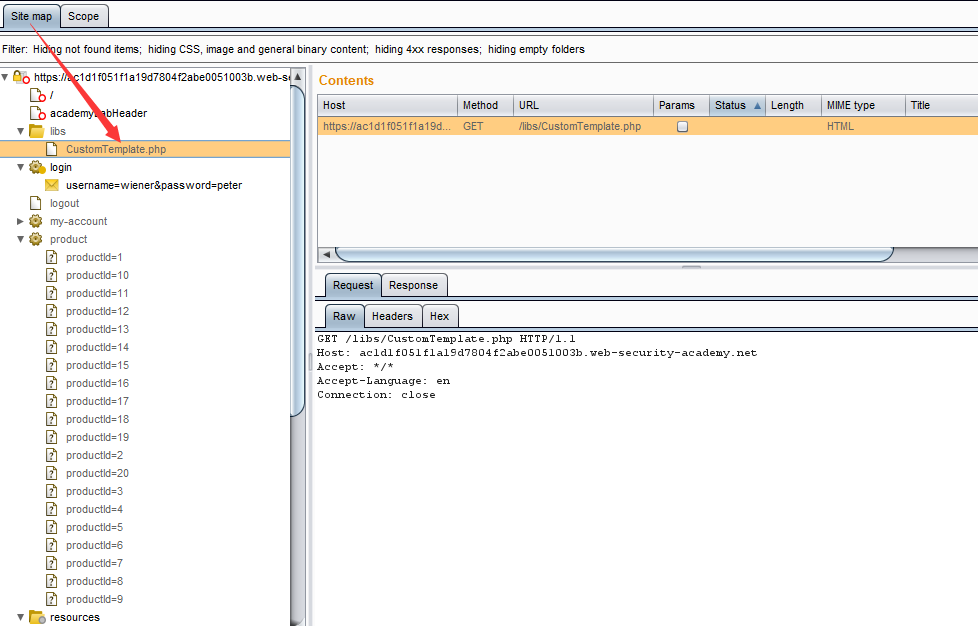Switch to the Scope tab
The image size is (978, 626).
pos(84,16)
